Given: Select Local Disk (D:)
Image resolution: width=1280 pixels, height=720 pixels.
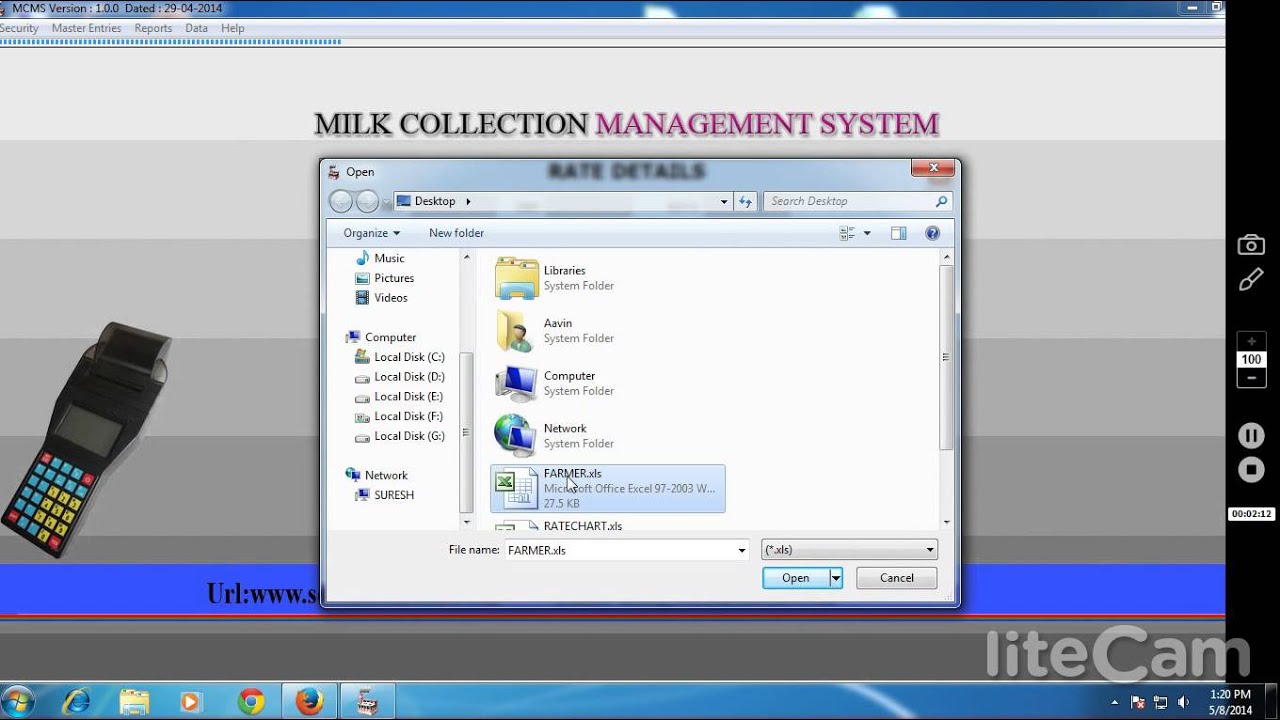Looking at the screenshot, I should click(x=400, y=377).
